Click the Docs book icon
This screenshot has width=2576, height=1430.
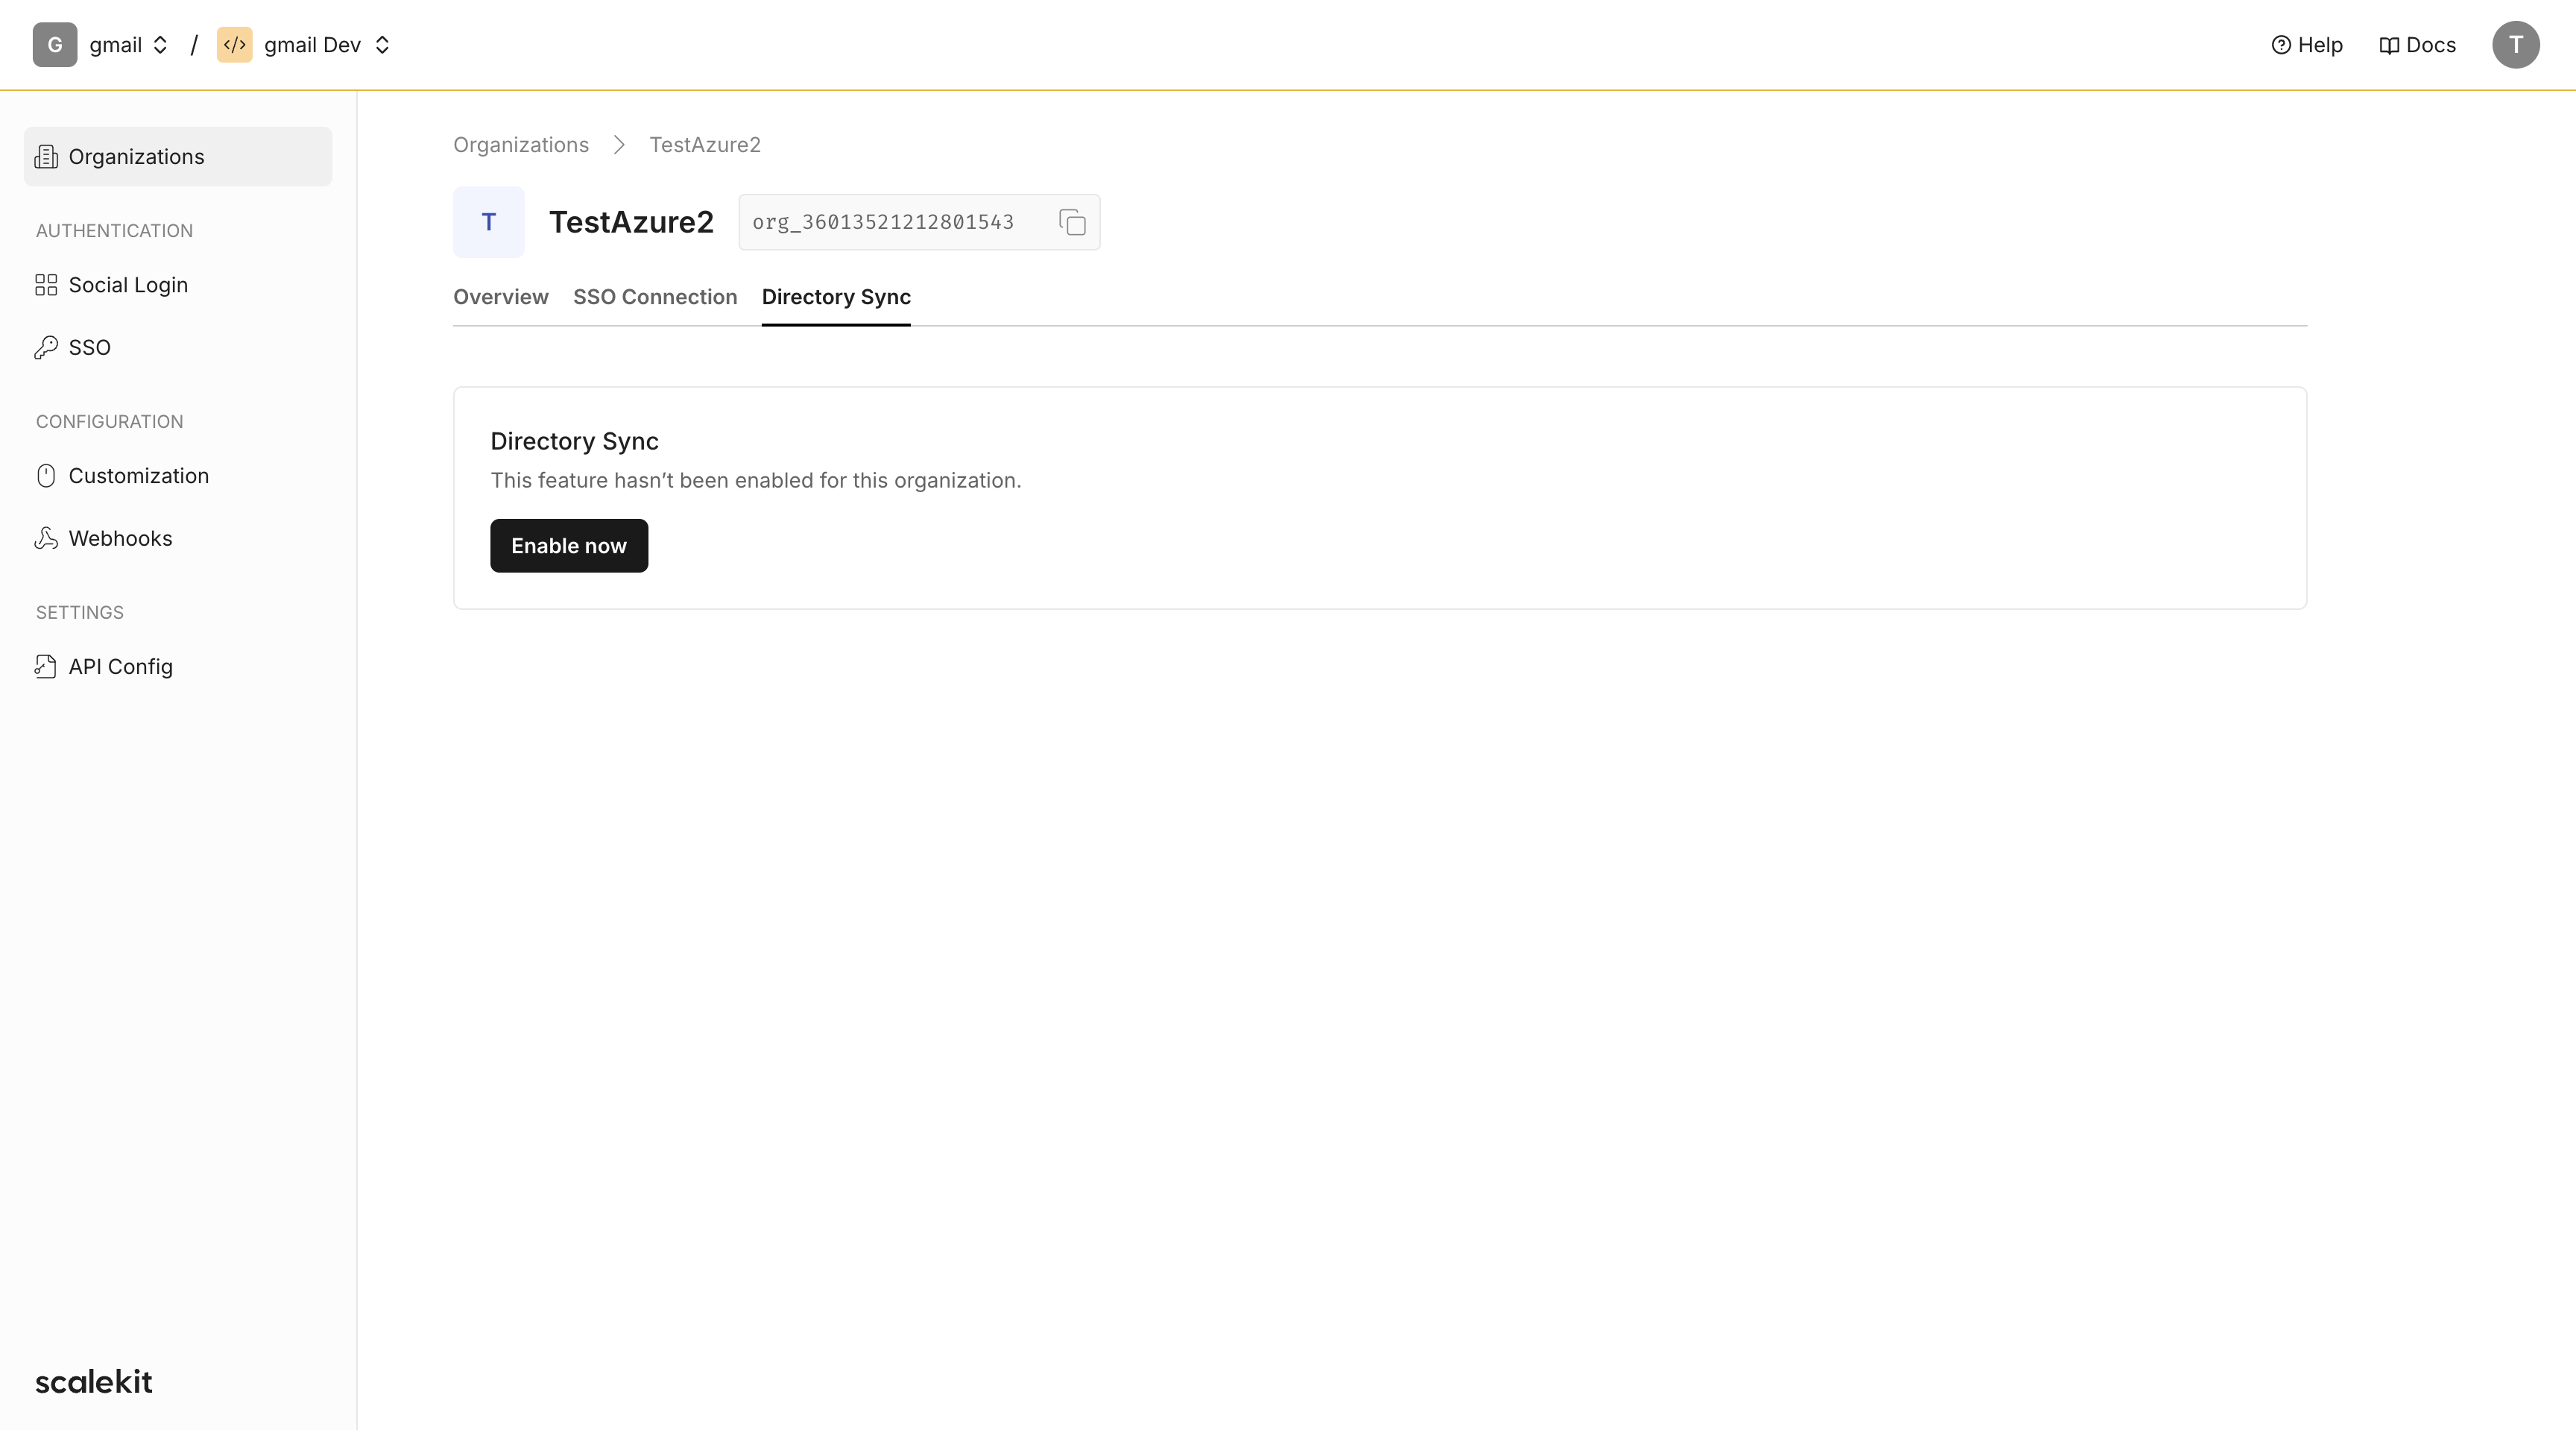[x=2389, y=45]
